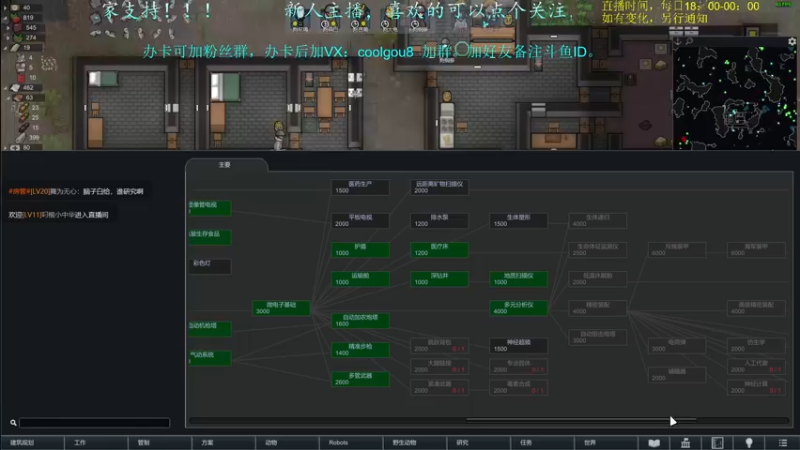Click the resource icon beside count 274
Screen dimensions: 800x450
17,37
